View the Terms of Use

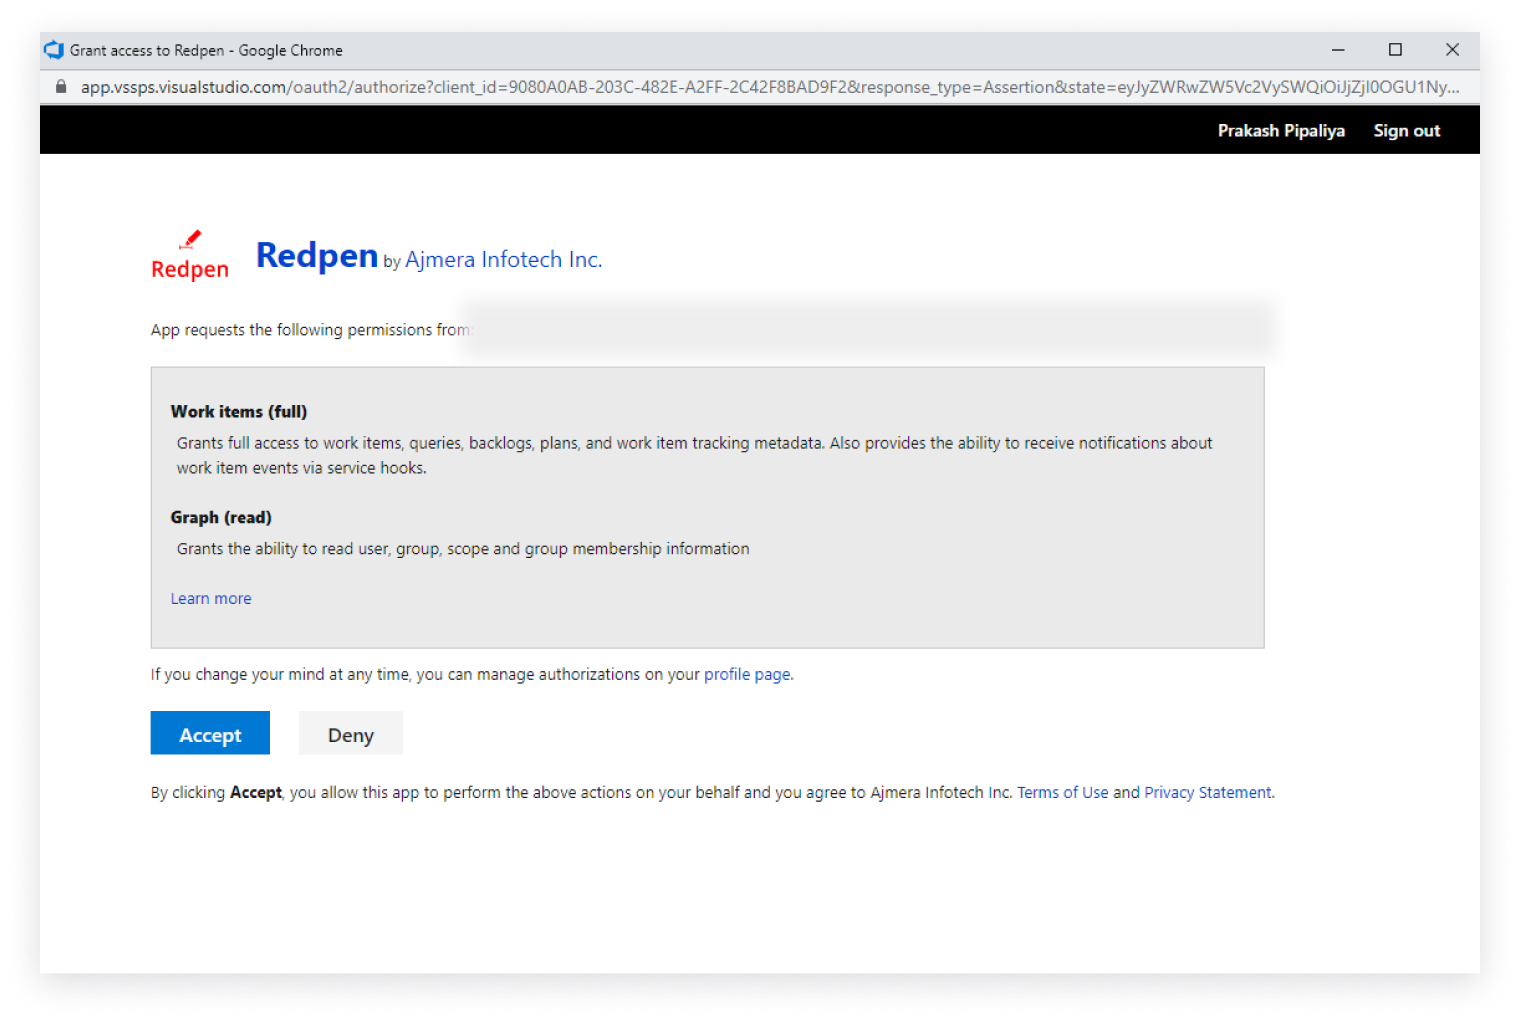[1062, 792]
